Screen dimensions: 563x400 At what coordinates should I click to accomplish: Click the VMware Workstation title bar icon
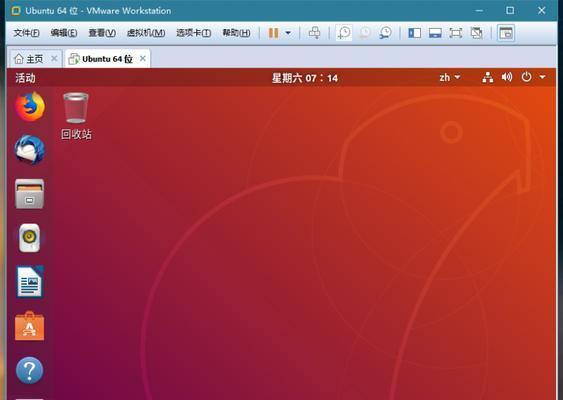click(x=16, y=11)
